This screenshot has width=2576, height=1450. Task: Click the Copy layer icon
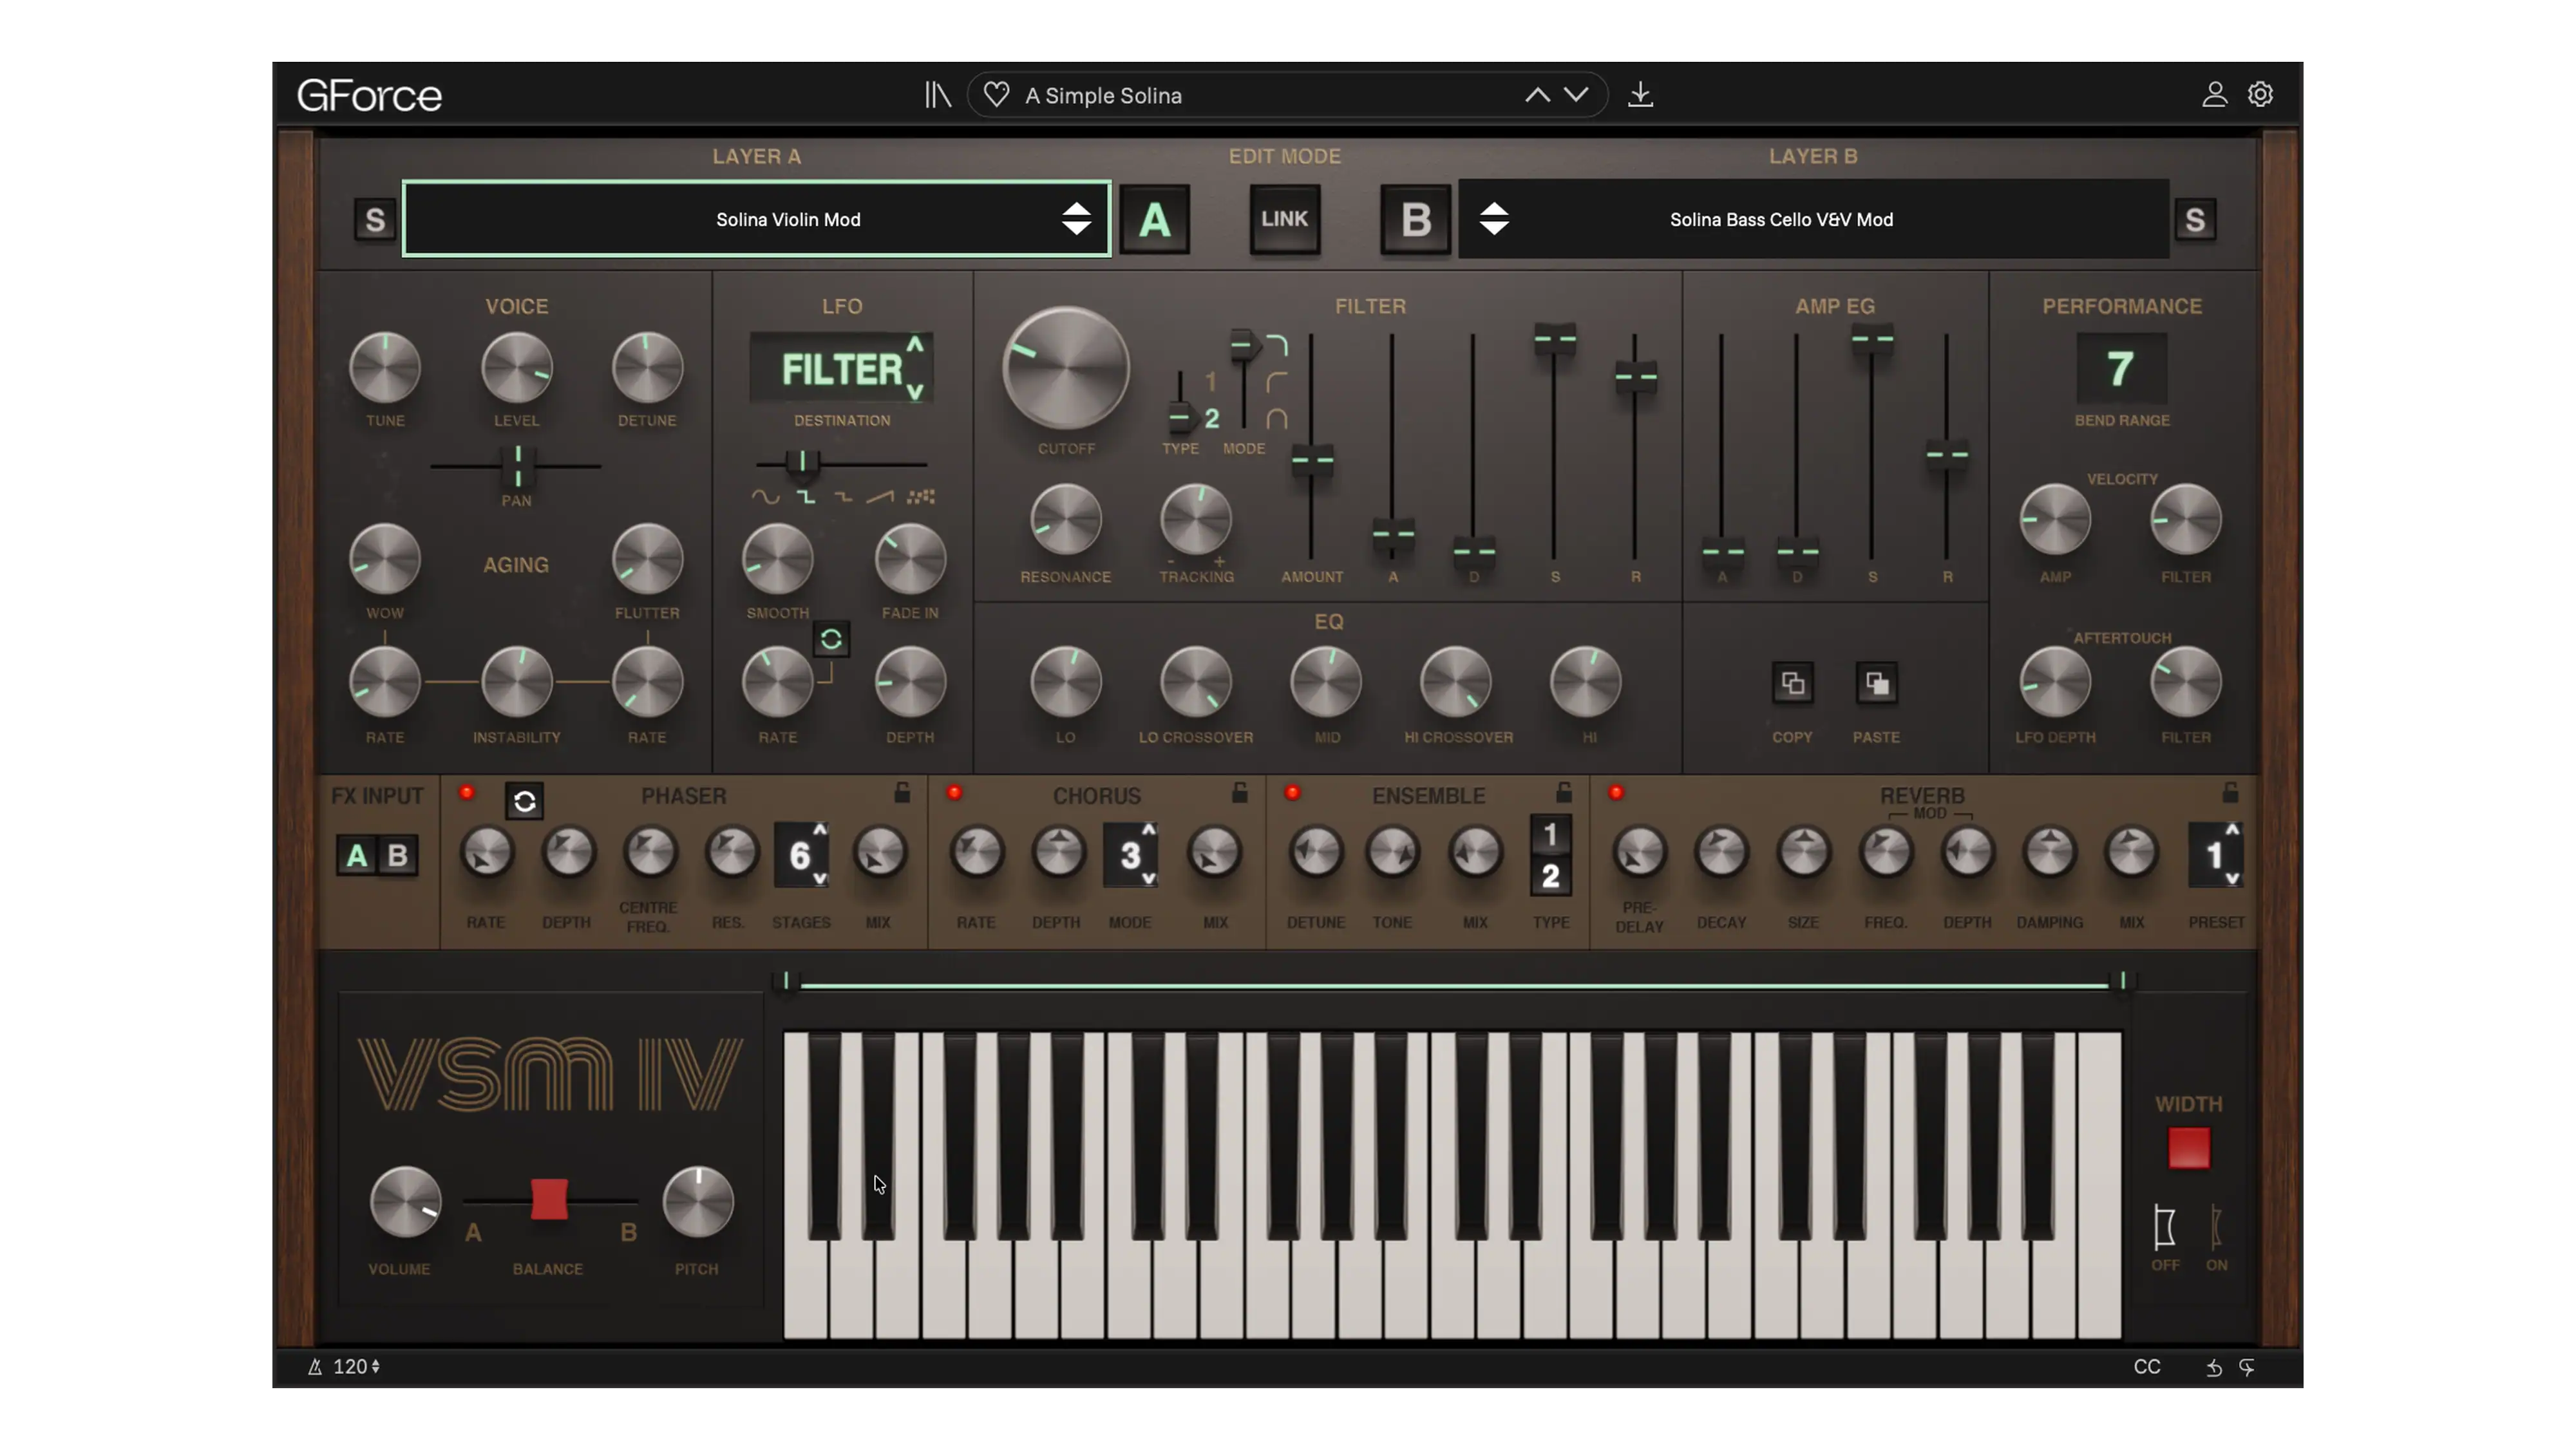pyautogui.click(x=1792, y=684)
